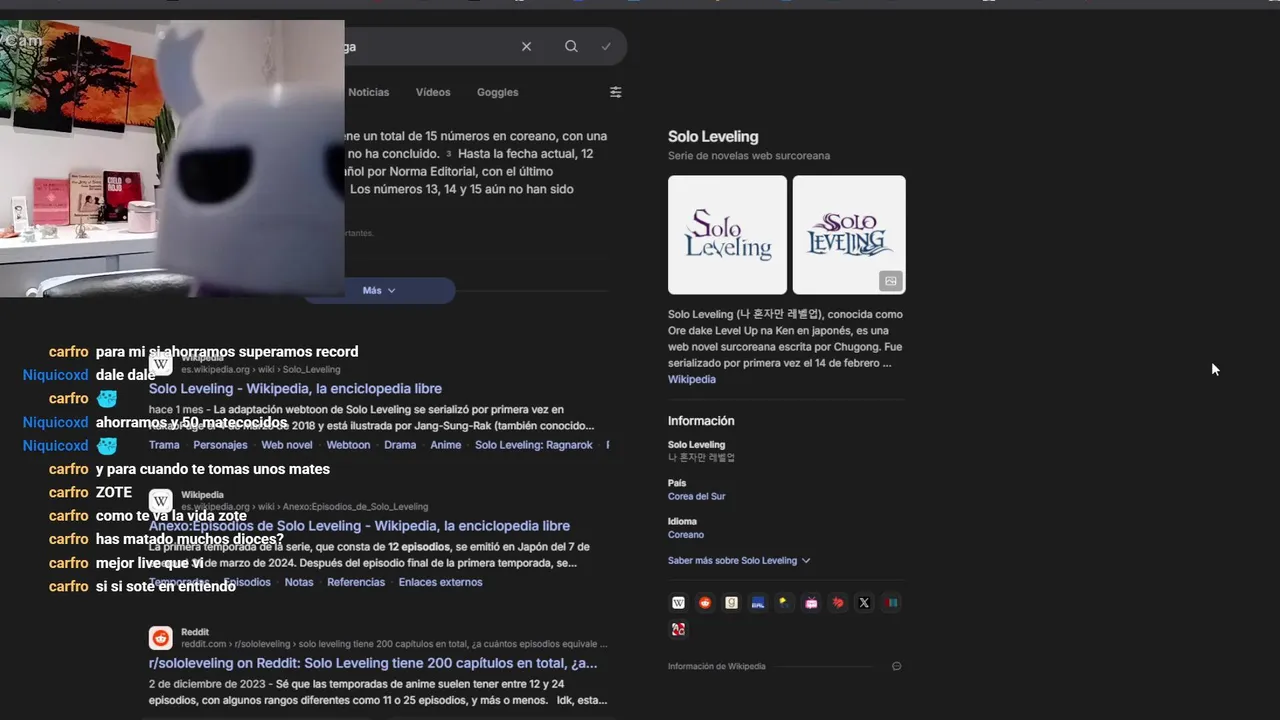Open the red-white icon on second profile row

click(679, 629)
